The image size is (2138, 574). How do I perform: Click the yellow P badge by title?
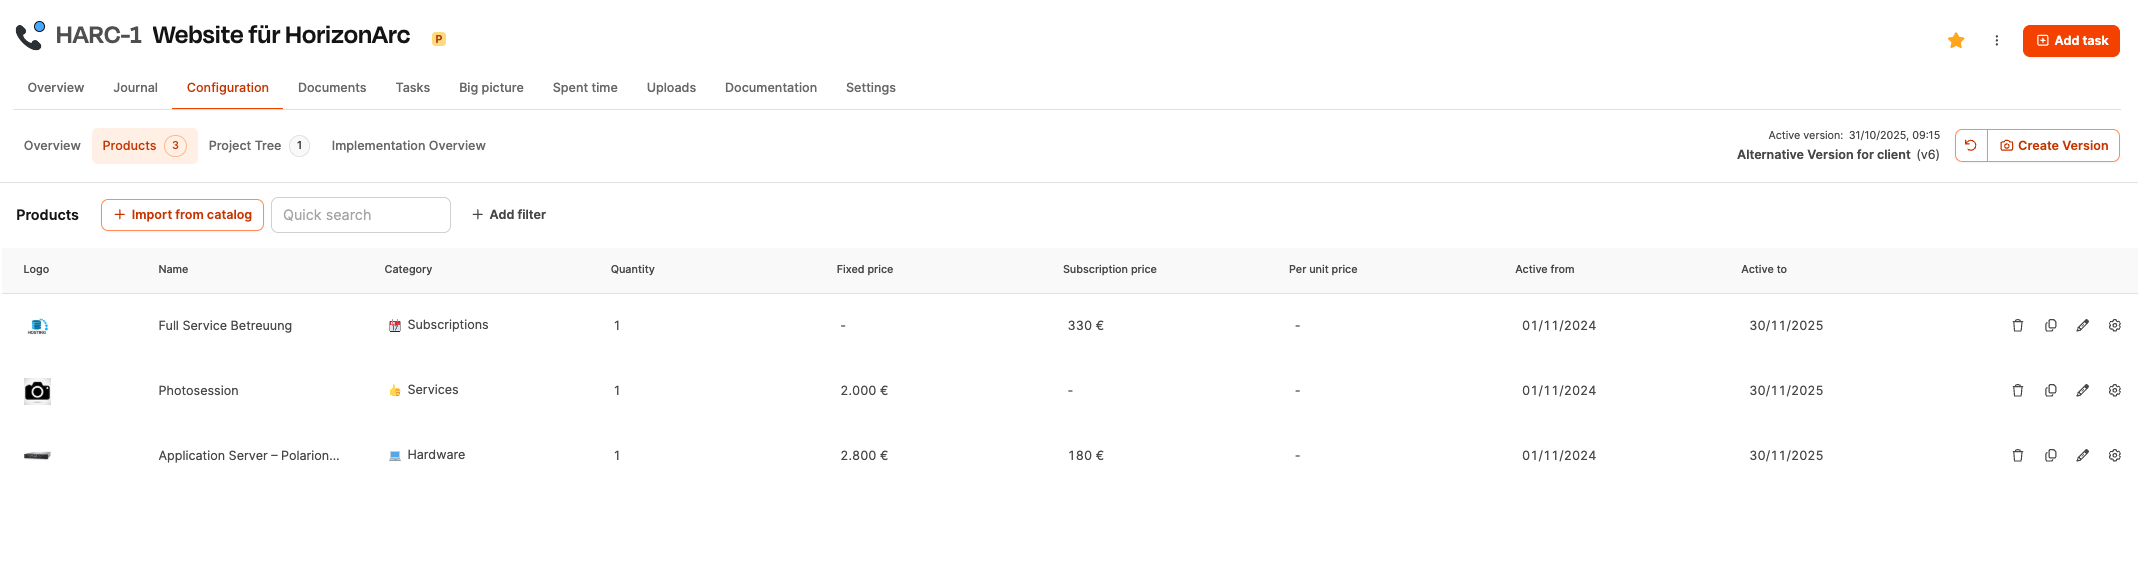[438, 39]
